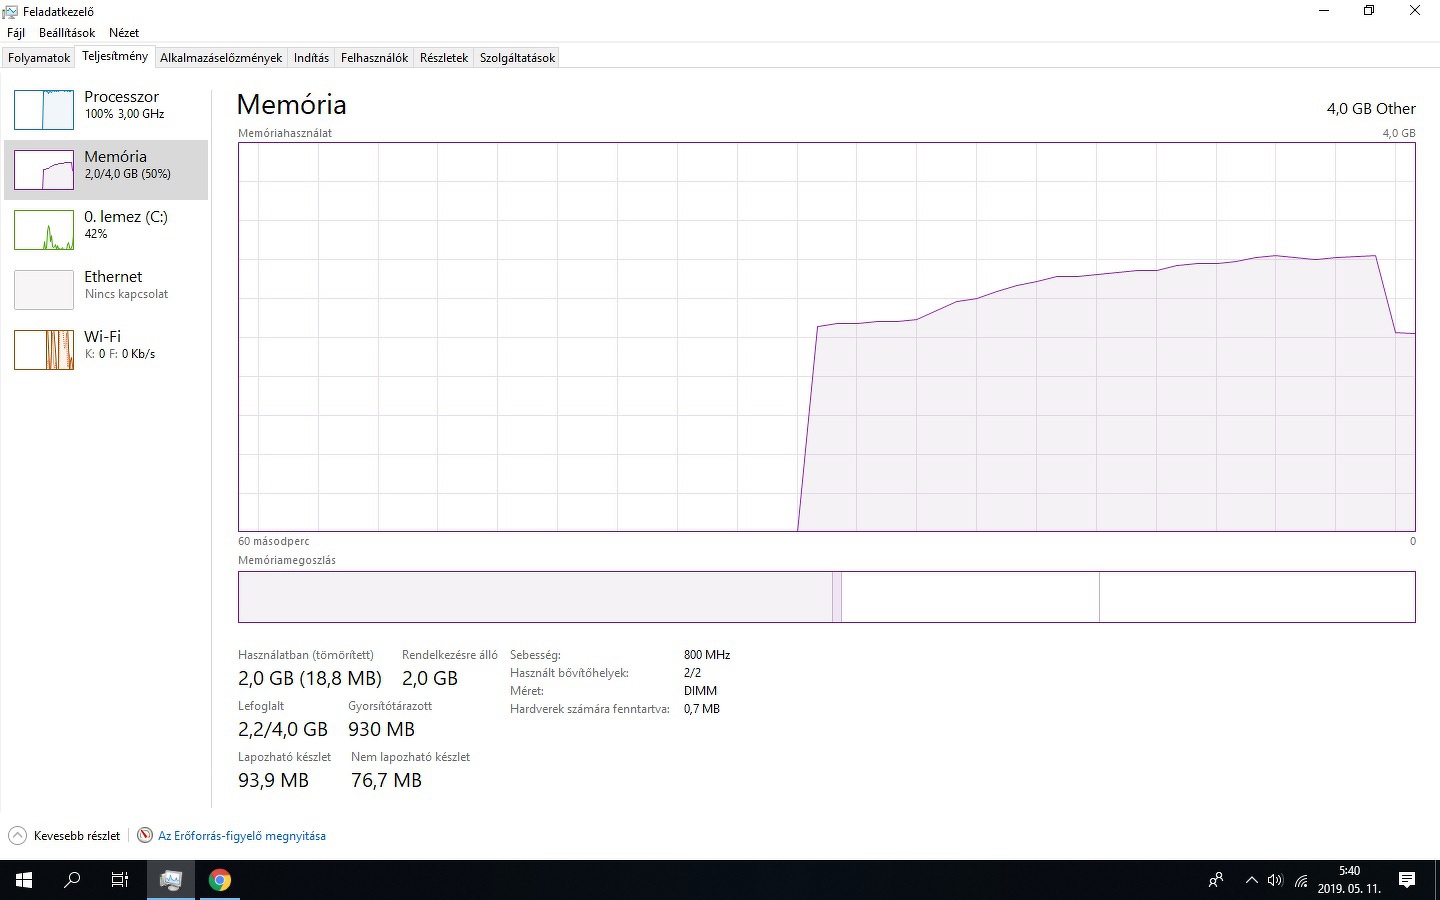Screen dimensions: 1440x900
Task: Select the Wi-Fi graph thumbnail
Action: click(44, 350)
